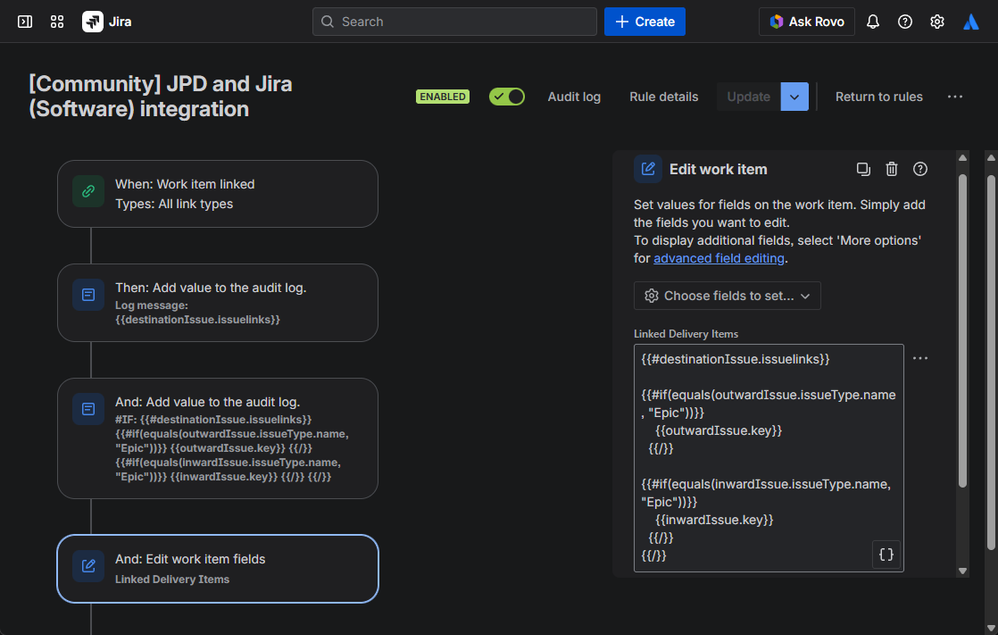Click Return to rules

tap(878, 97)
